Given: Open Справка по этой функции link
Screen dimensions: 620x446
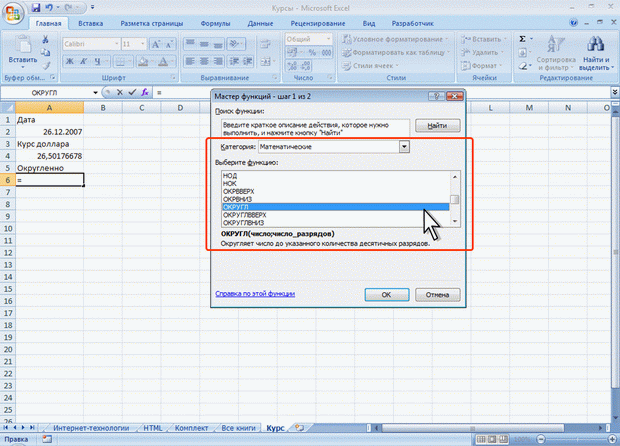Looking at the screenshot, I should click(x=255, y=294).
